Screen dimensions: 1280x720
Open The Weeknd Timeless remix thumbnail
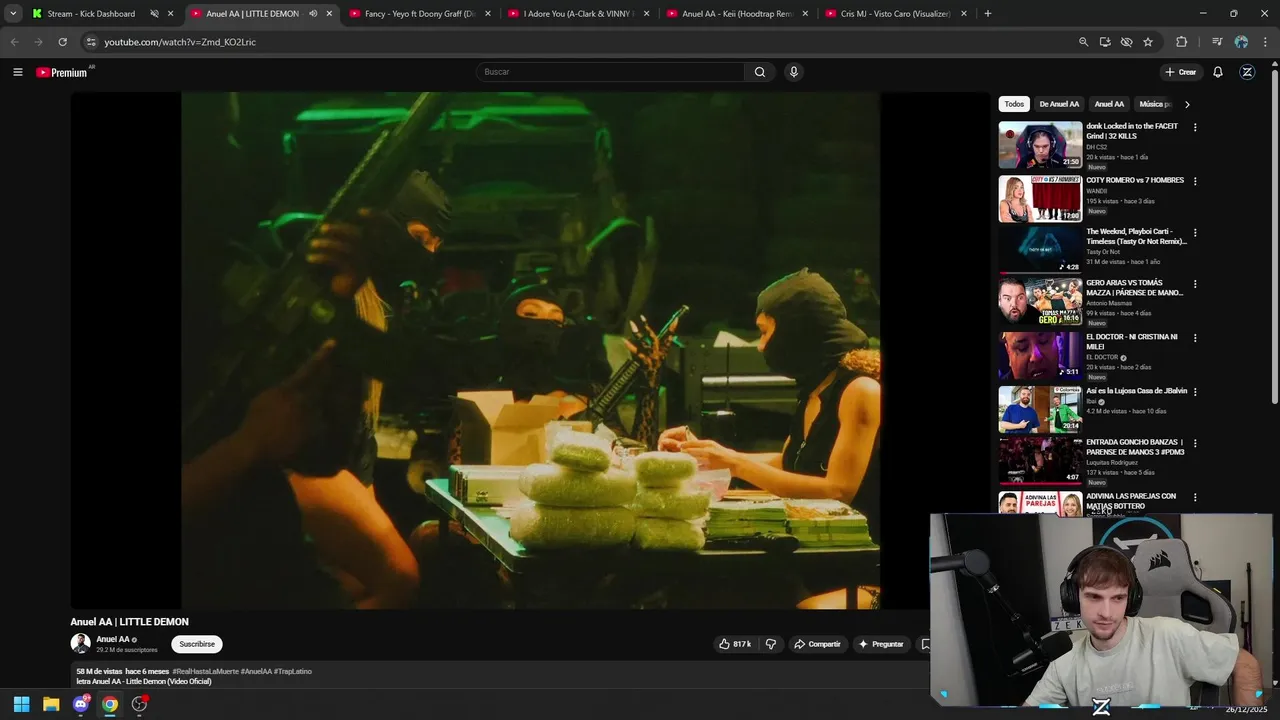(x=1040, y=250)
